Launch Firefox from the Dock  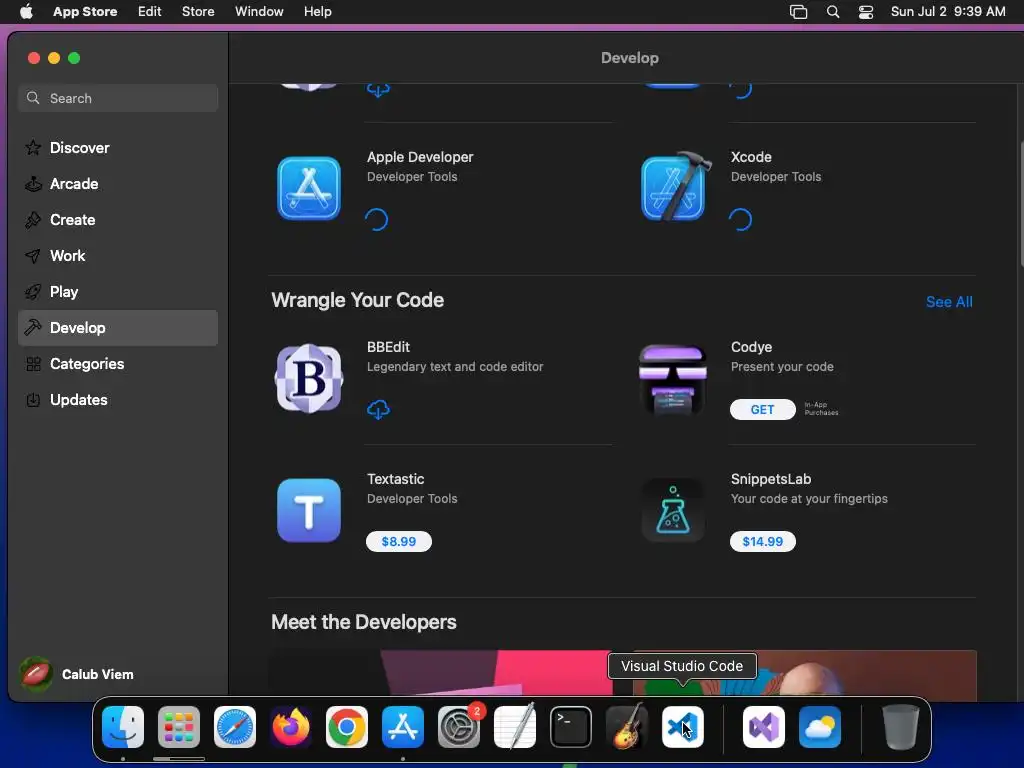tap(291, 727)
